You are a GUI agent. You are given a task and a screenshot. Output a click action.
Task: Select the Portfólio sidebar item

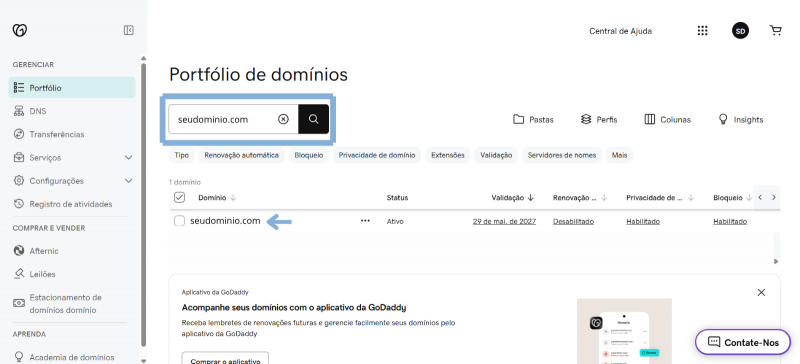point(72,88)
